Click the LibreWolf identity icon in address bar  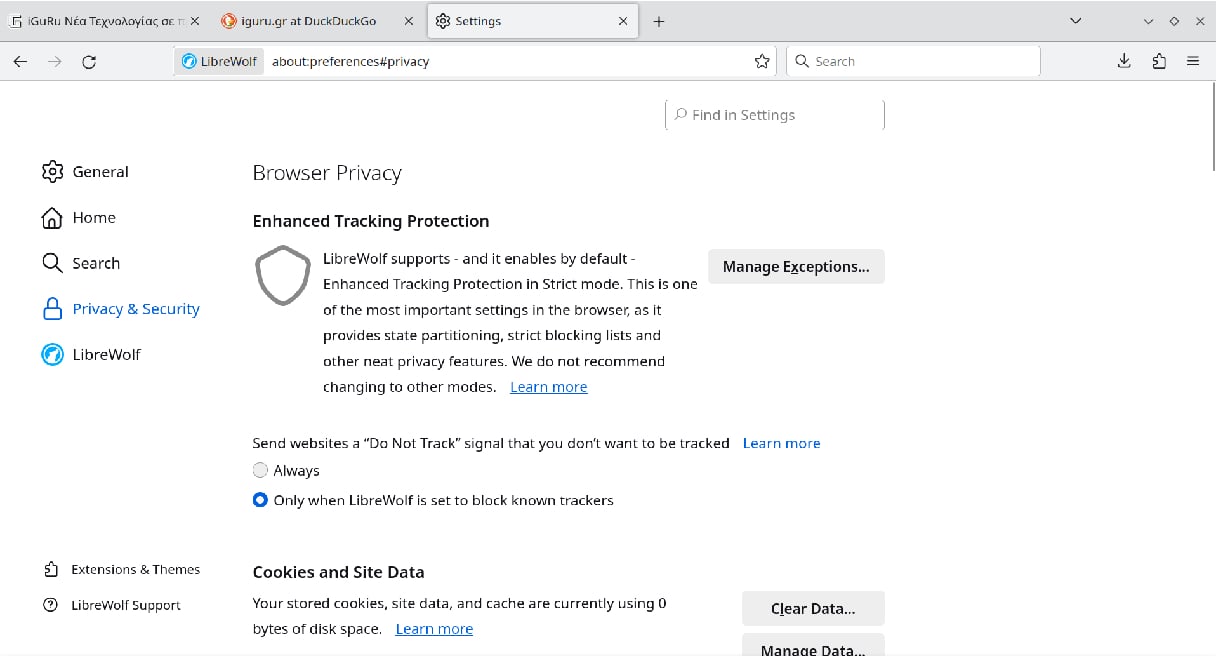[219, 62]
